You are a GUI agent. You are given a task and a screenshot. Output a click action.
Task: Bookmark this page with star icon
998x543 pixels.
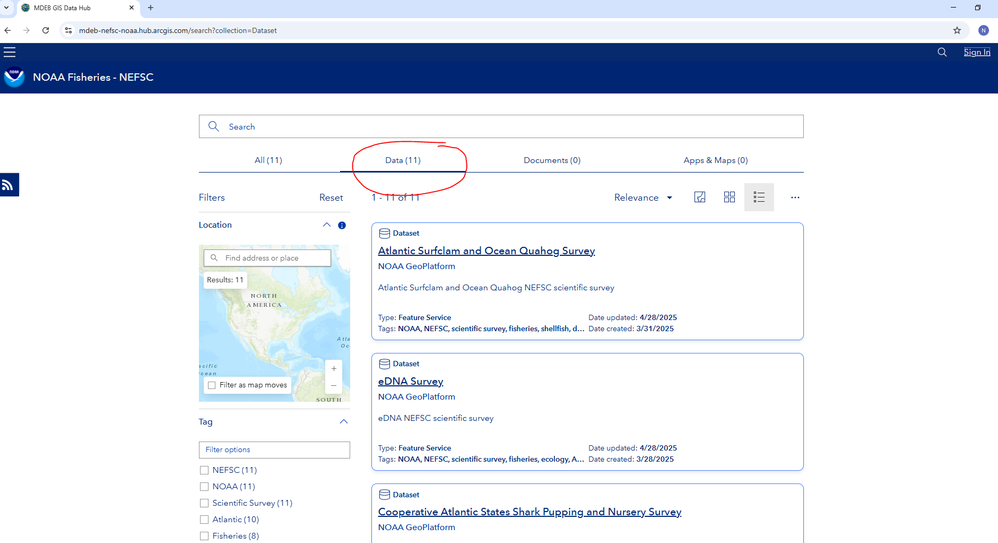point(957,30)
